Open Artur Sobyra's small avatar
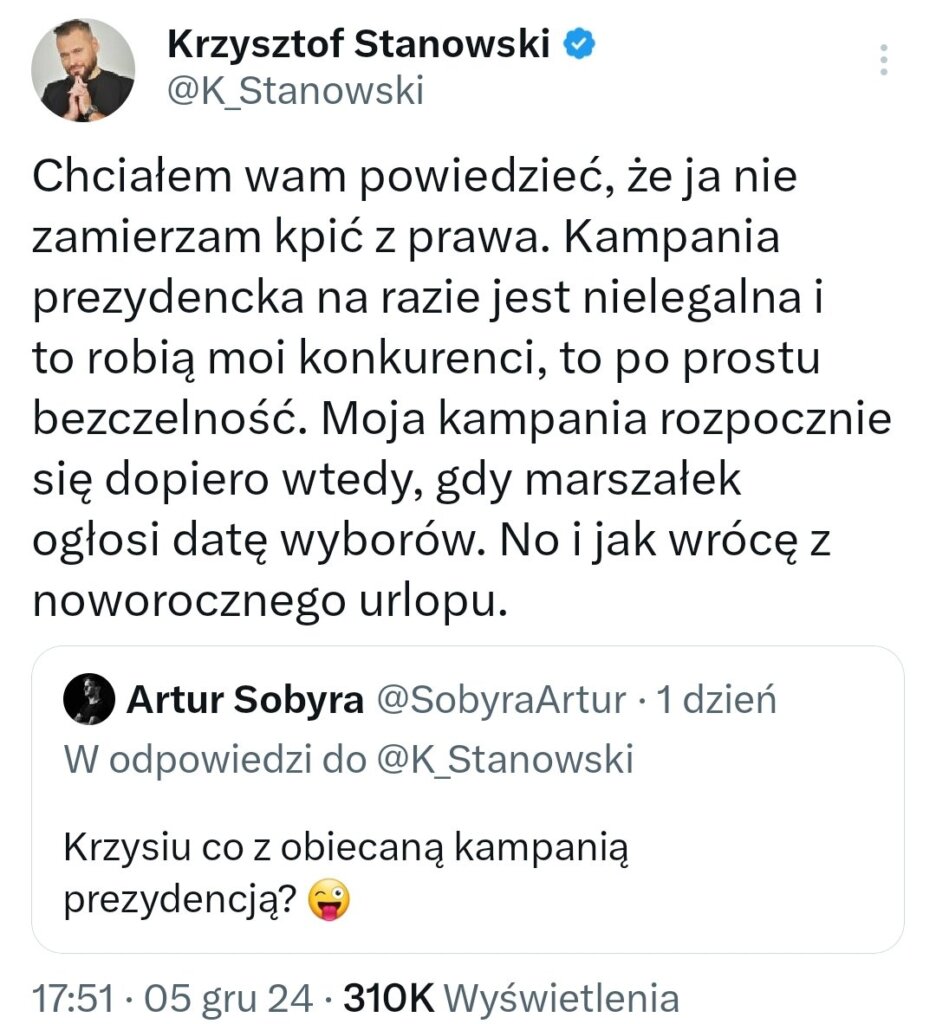The width and height of the screenshot is (936, 1024). pos(89,699)
